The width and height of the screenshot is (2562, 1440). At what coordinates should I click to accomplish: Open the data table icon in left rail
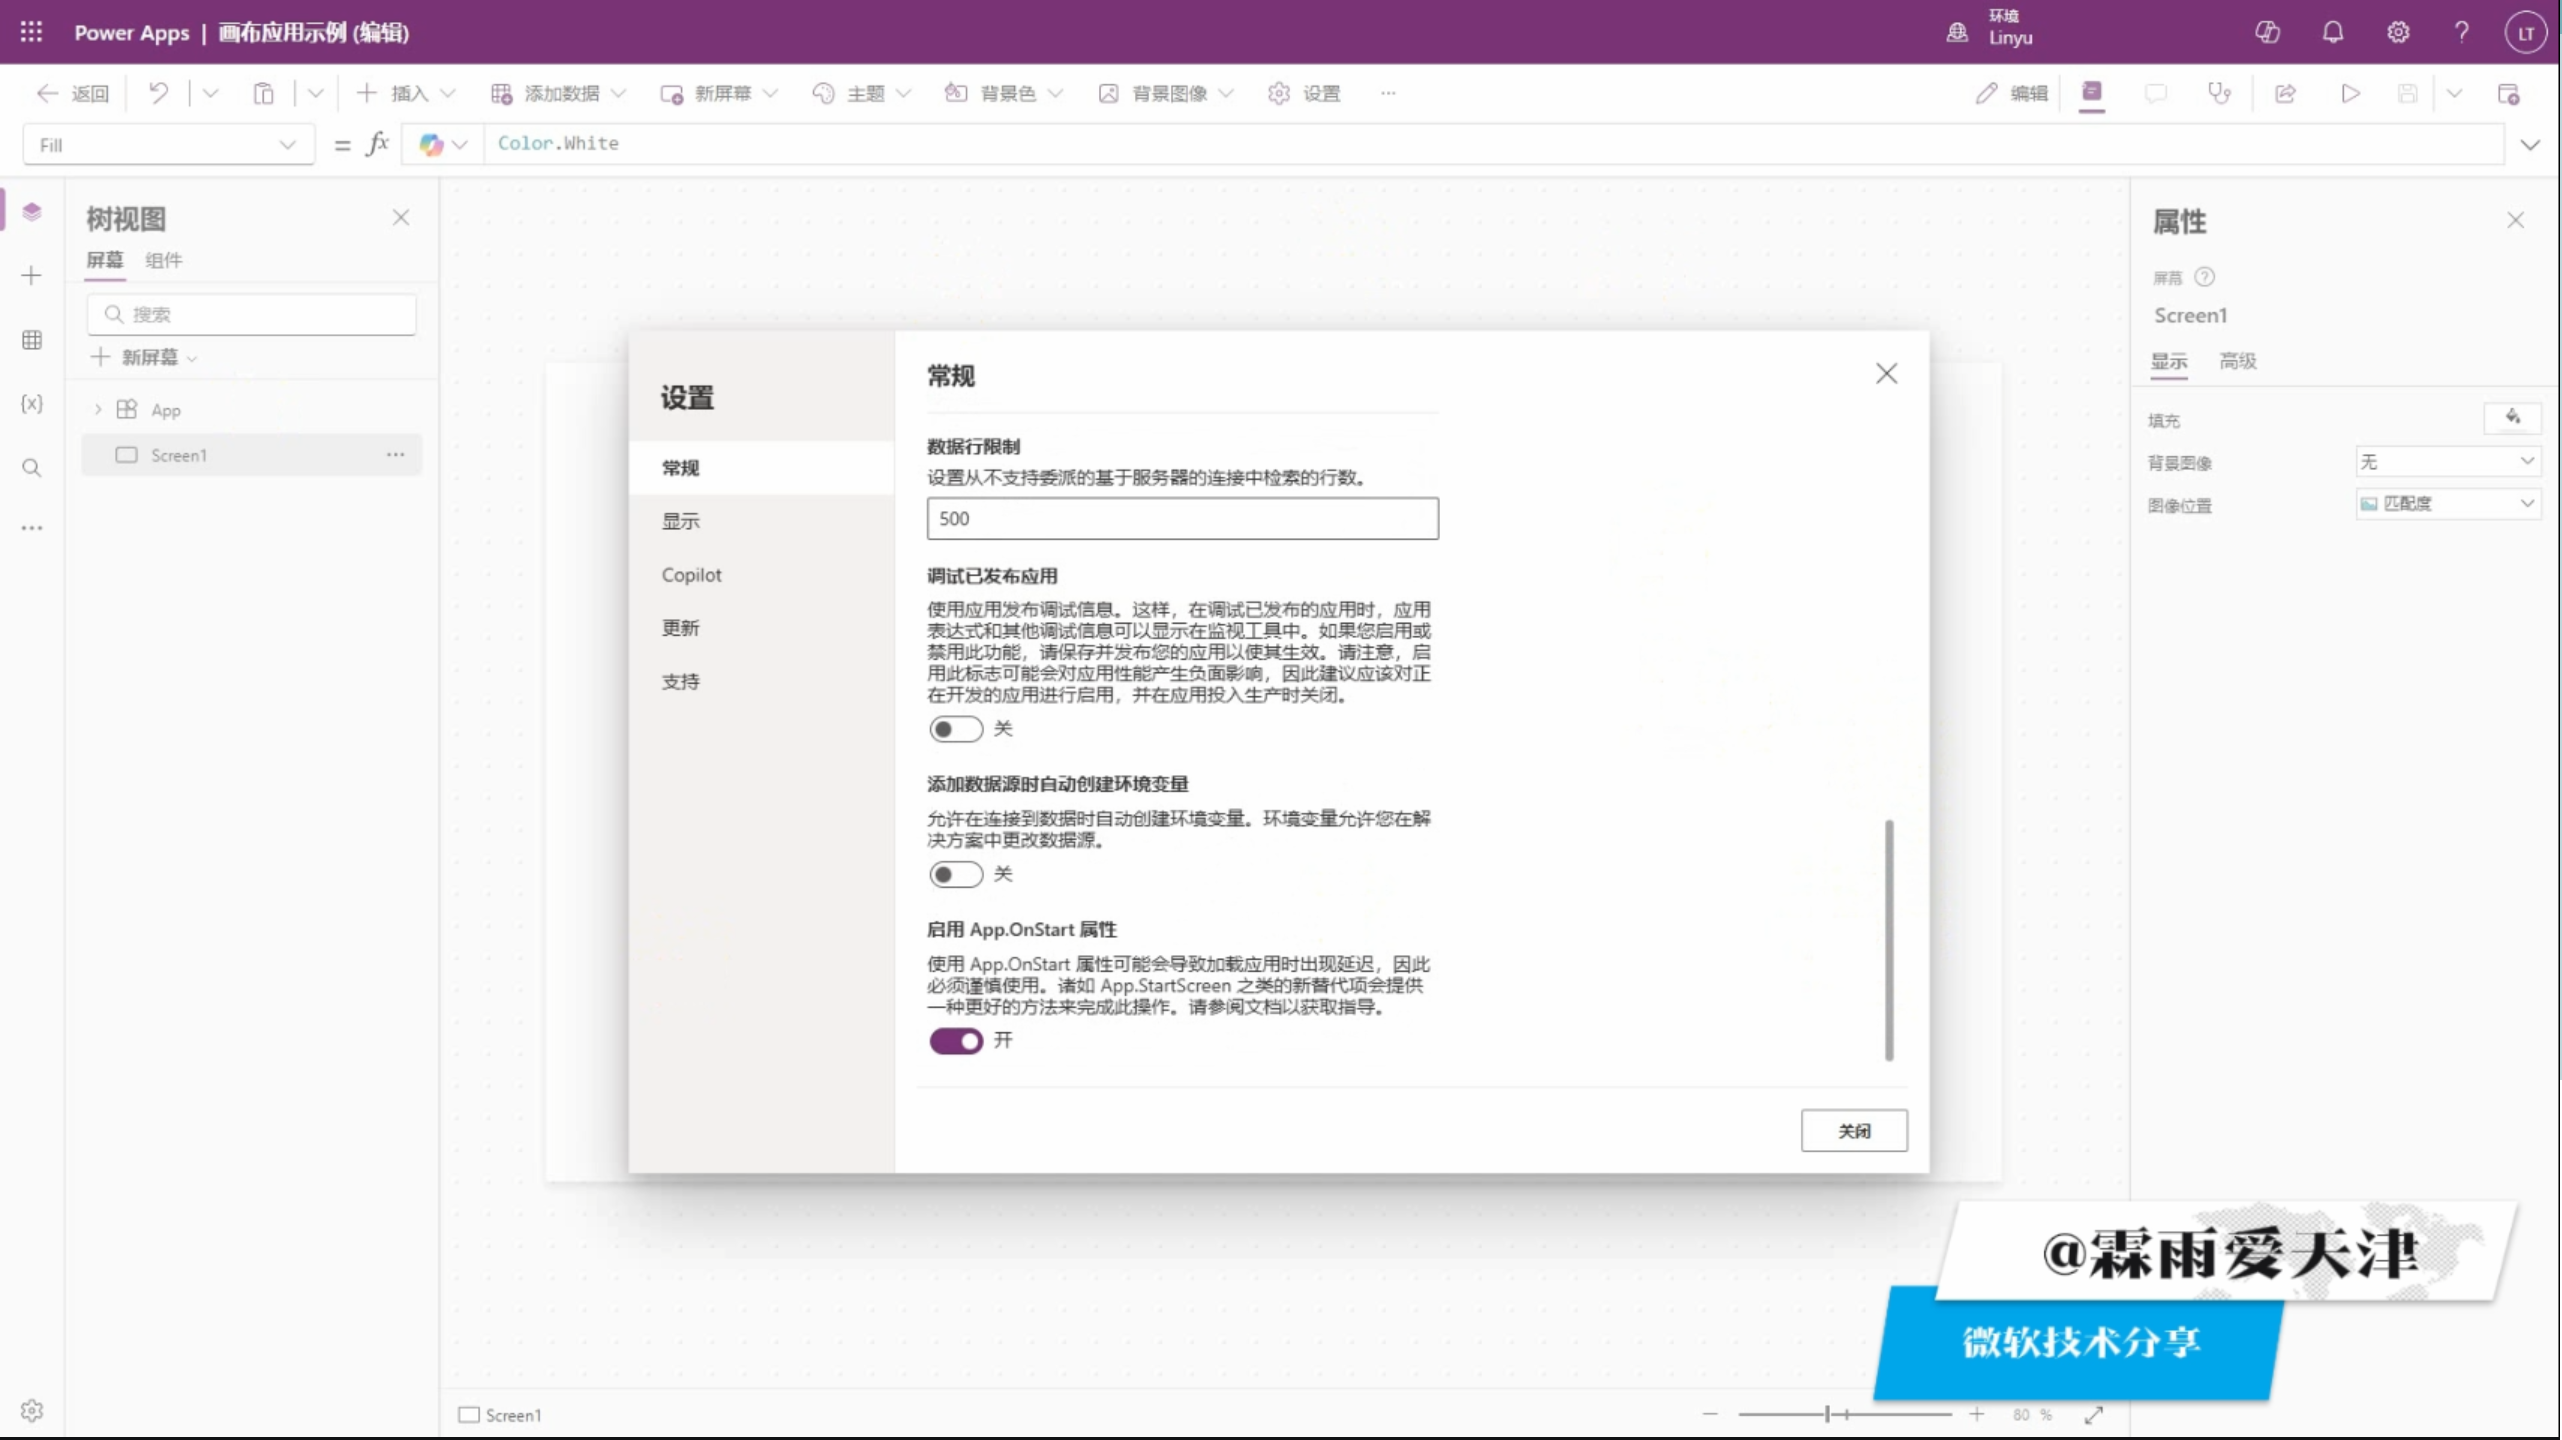(x=31, y=340)
